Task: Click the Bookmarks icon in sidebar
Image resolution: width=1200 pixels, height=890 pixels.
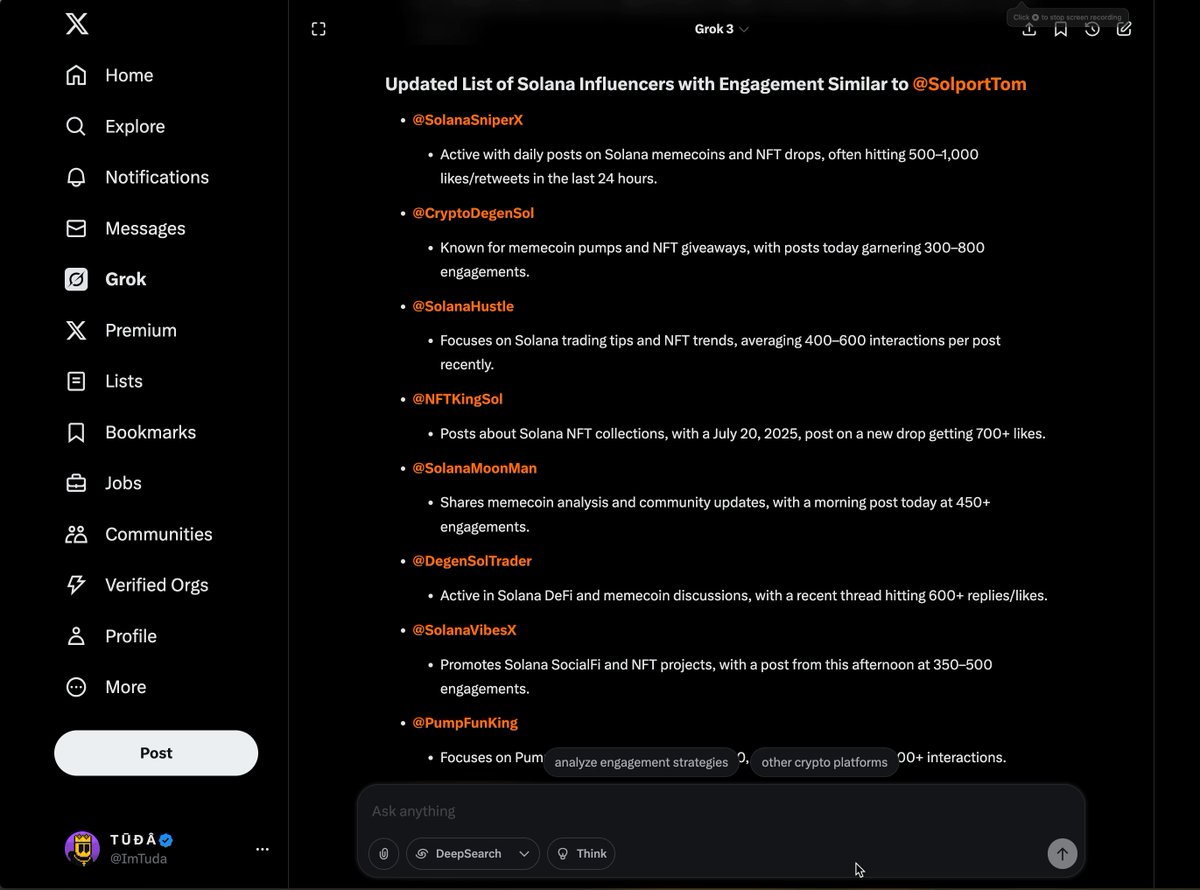Action: click(76, 432)
